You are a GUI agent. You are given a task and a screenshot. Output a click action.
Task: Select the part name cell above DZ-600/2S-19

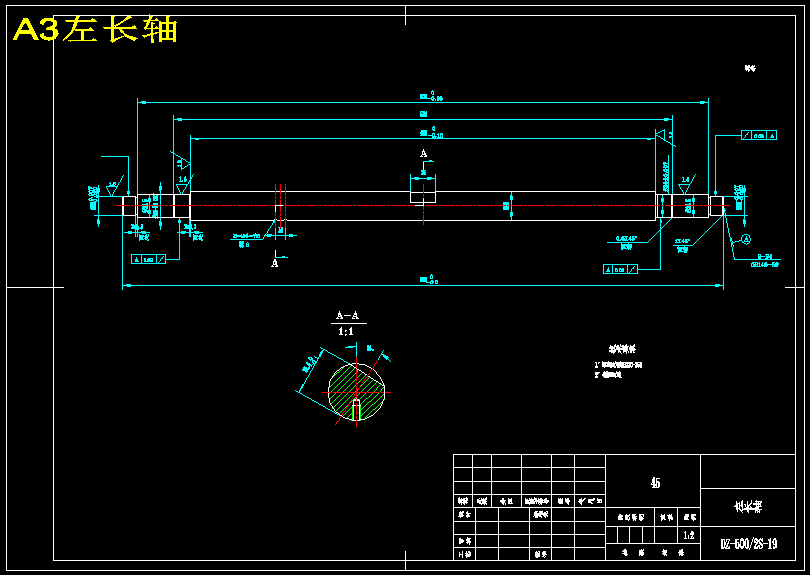pyautogui.click(x=748, y=506)
